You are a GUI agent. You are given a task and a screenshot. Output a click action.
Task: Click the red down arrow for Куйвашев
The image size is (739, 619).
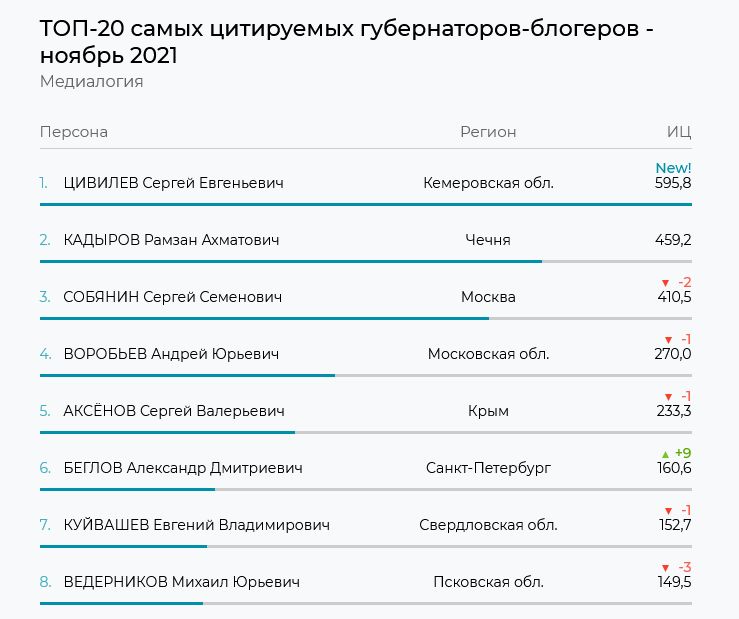click(x=668, y=510)
